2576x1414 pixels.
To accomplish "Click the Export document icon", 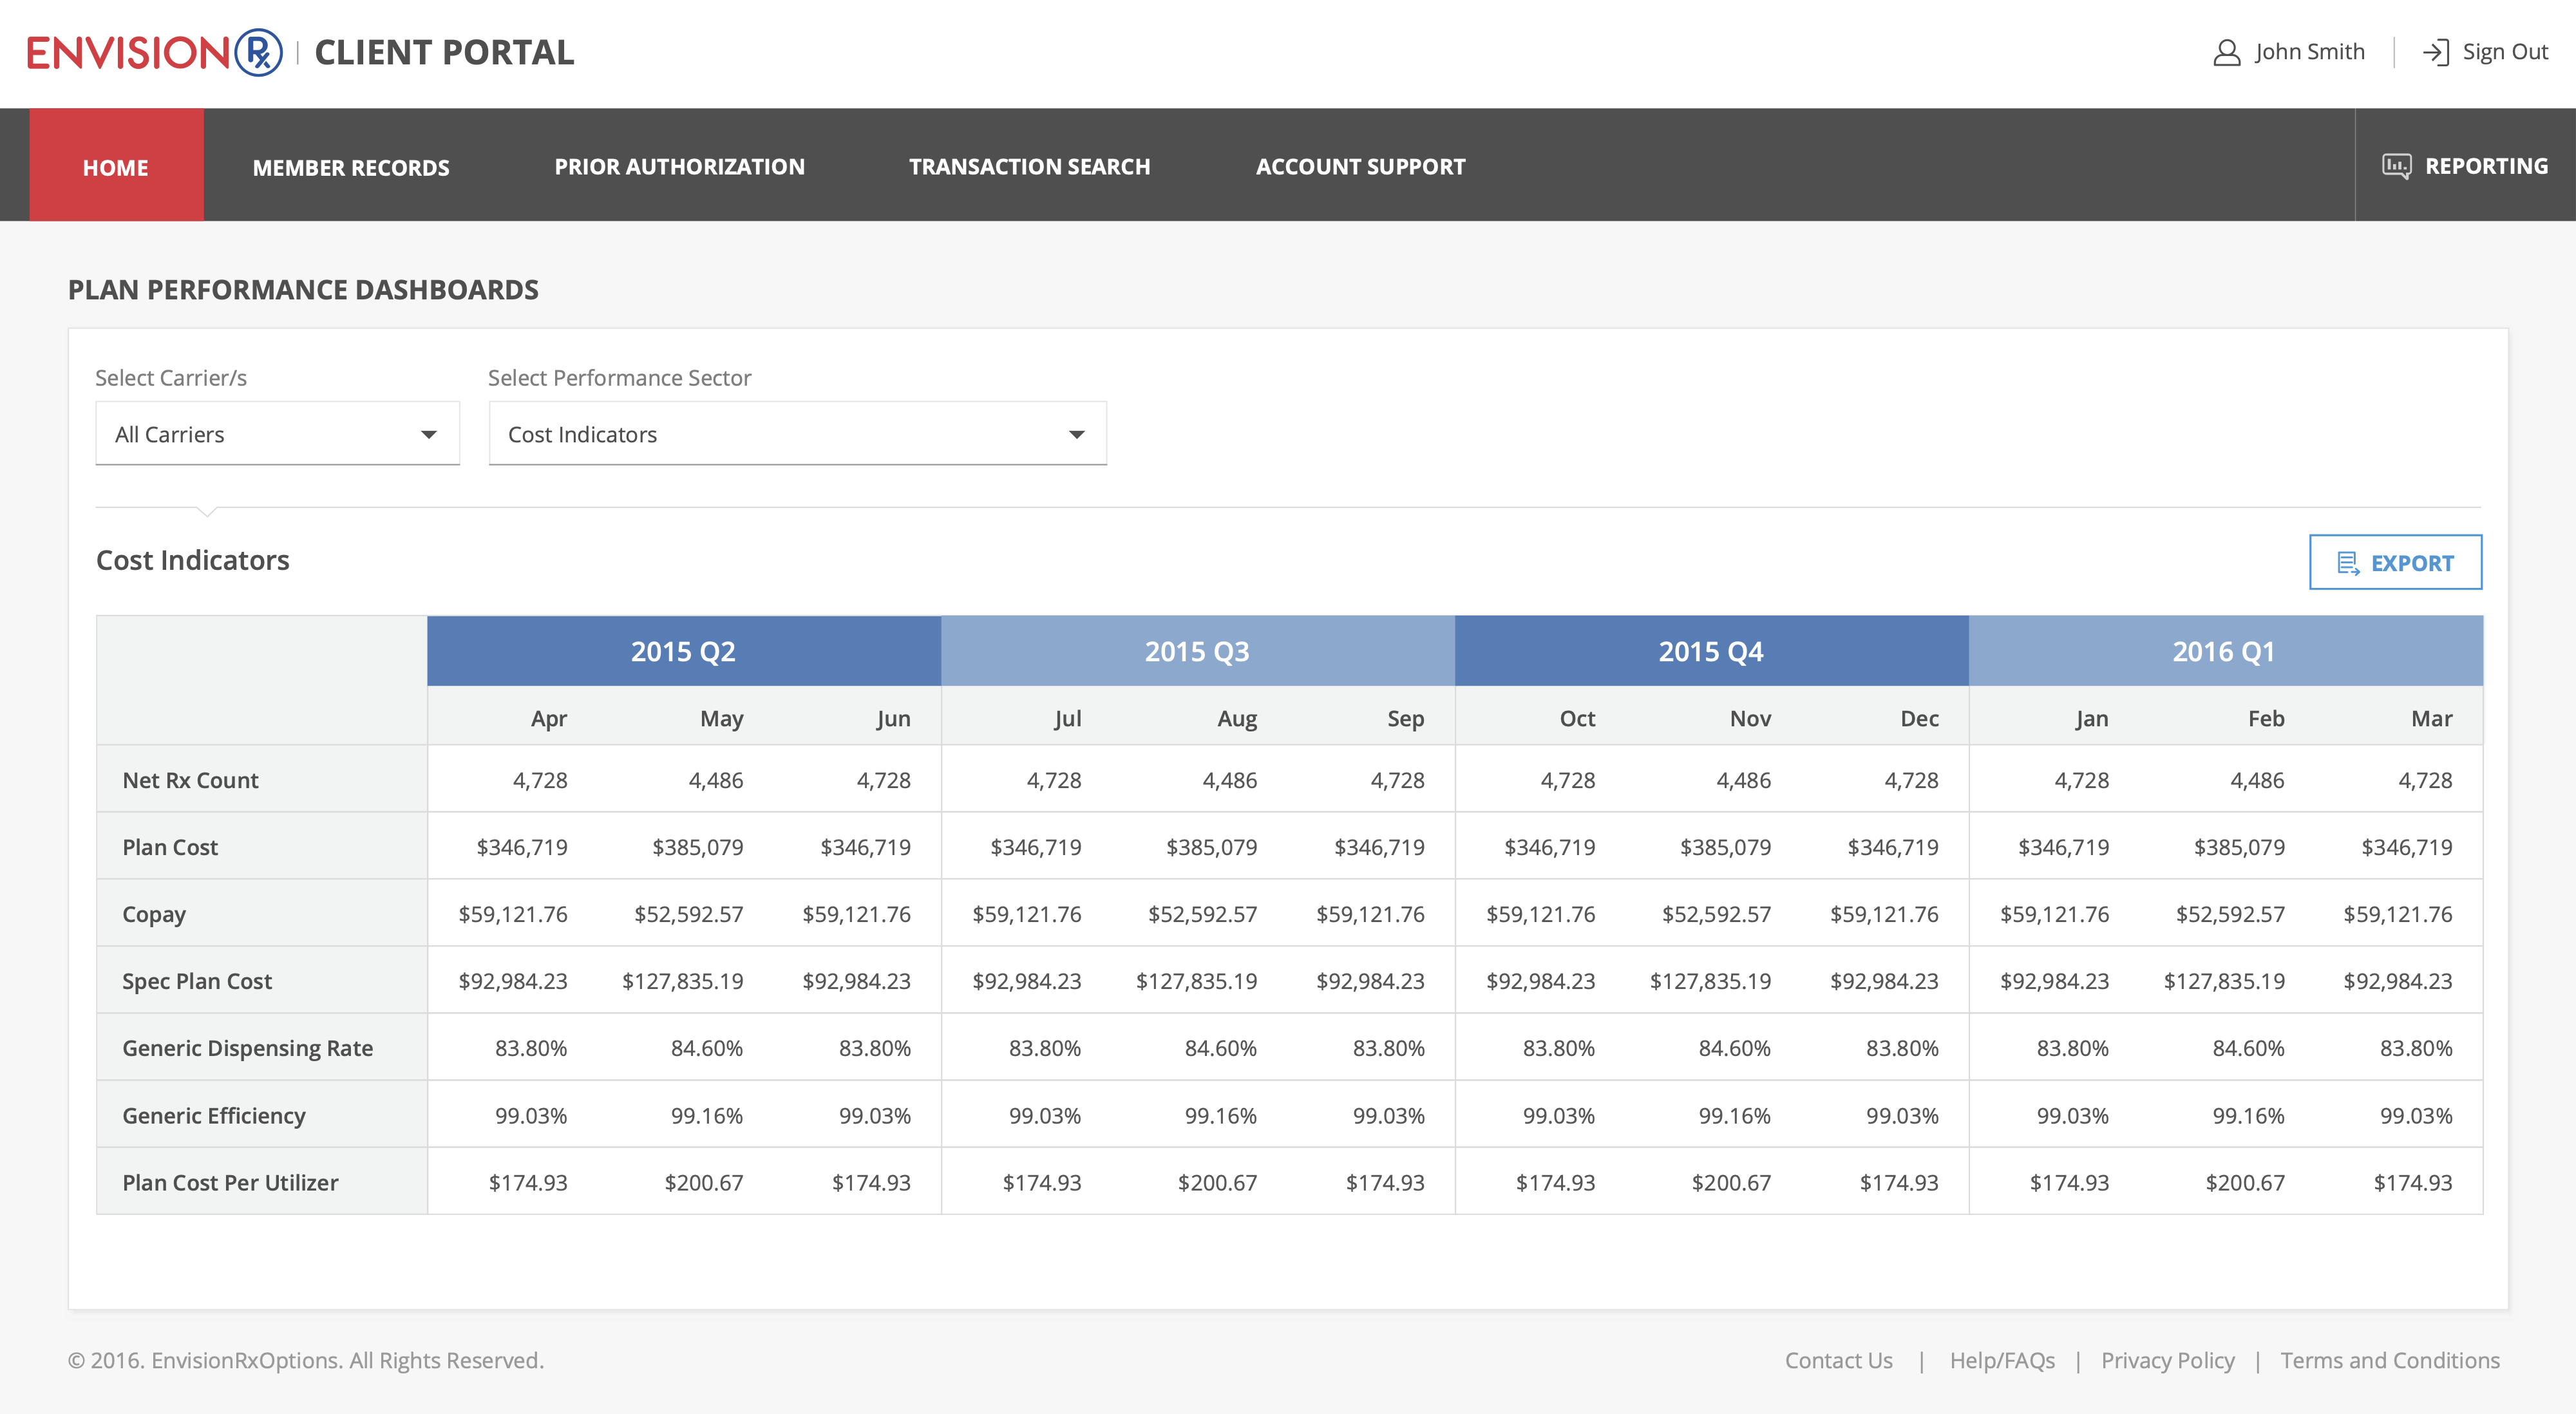I will coord(2348,563).
